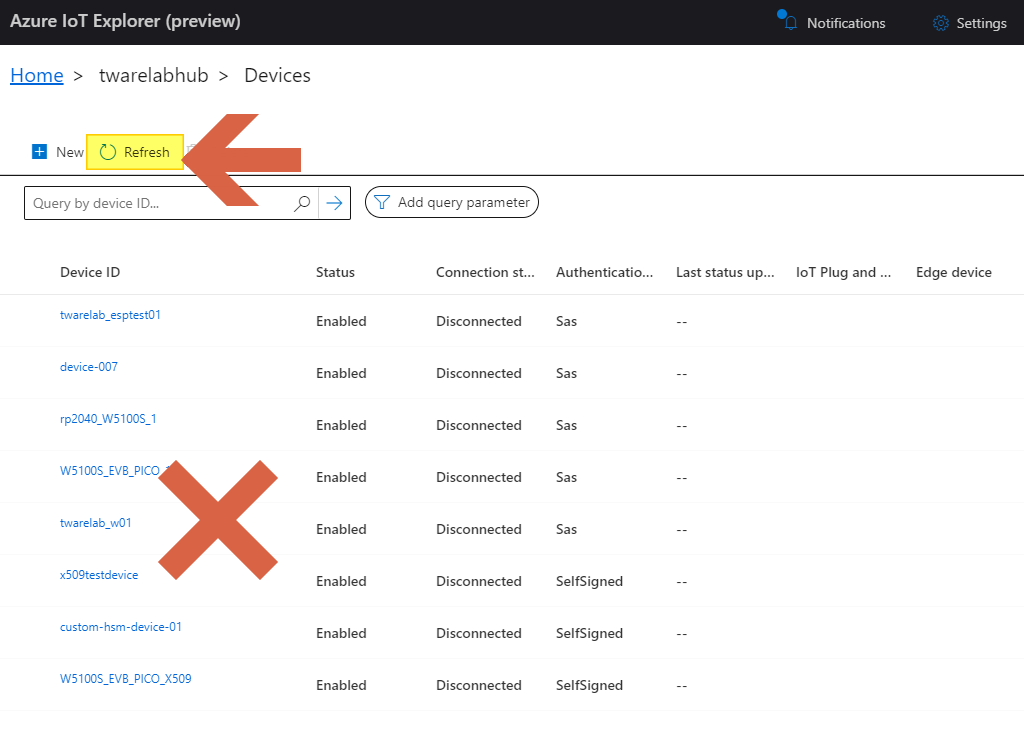
Task: Click Enabled status for twarelab_esptest01
Action: click(x=342, y=321)
